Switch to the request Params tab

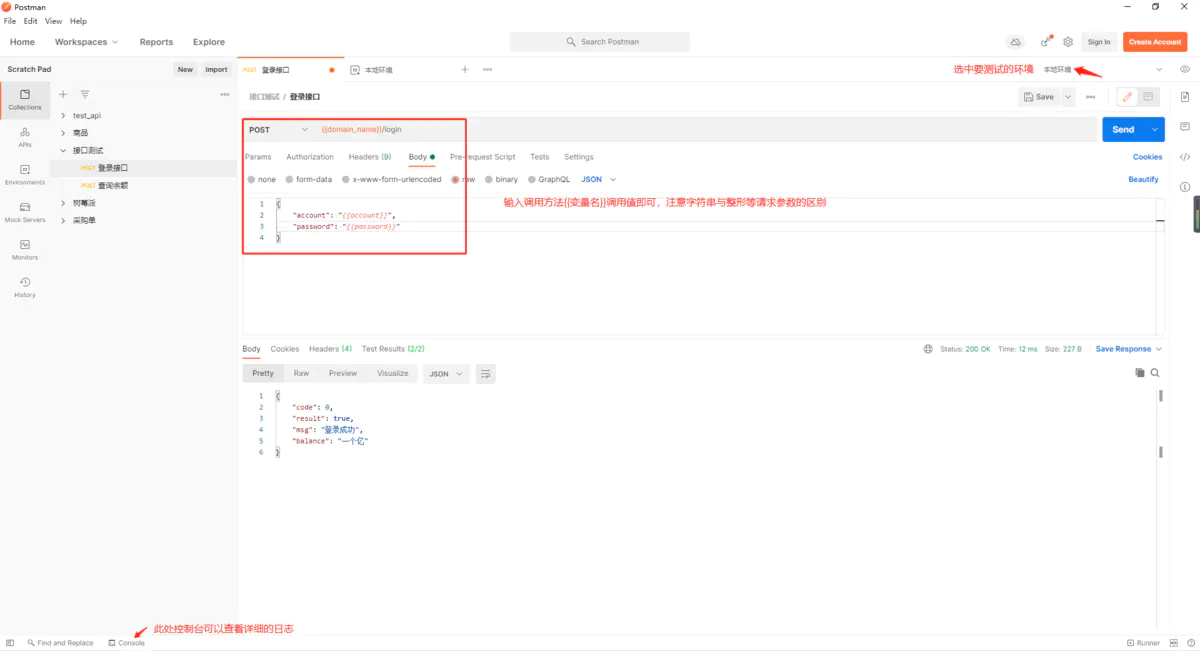pyautogui.click(x=258, y=157)
